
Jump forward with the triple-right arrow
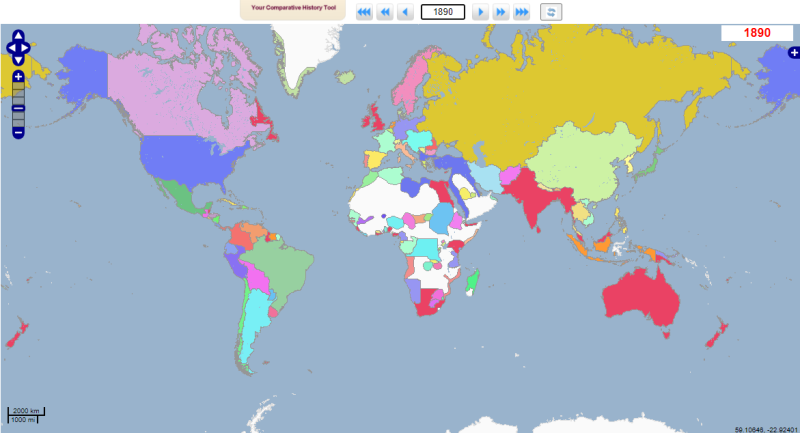(521, 12)
